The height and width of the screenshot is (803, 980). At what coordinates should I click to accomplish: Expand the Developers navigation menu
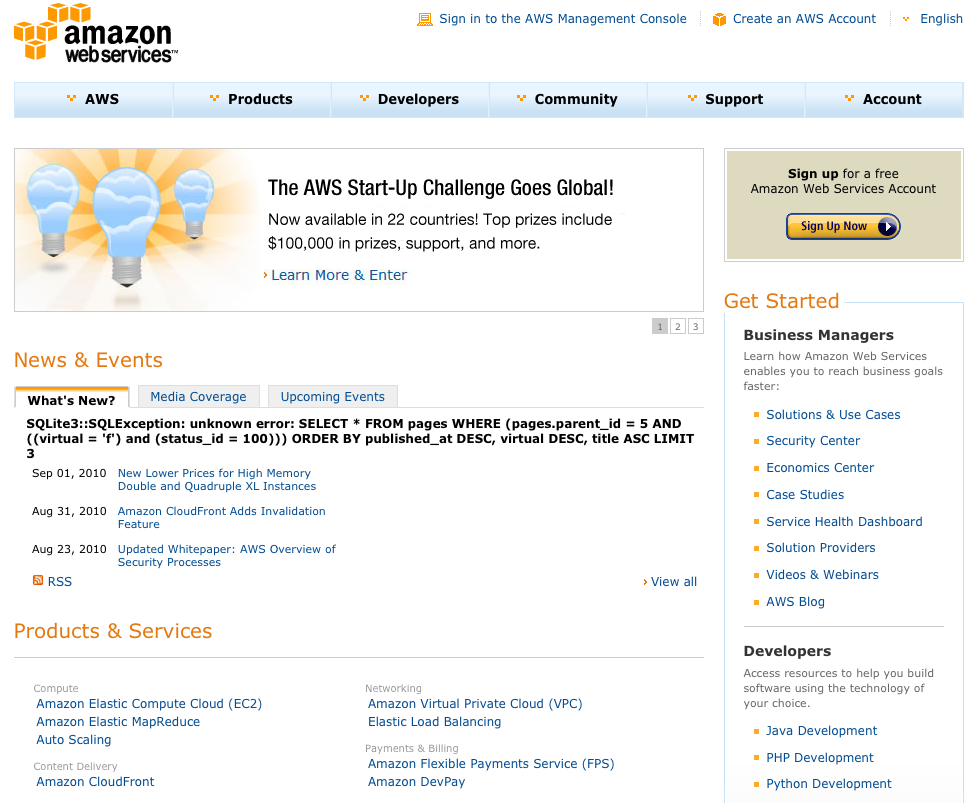pos(410,99)
